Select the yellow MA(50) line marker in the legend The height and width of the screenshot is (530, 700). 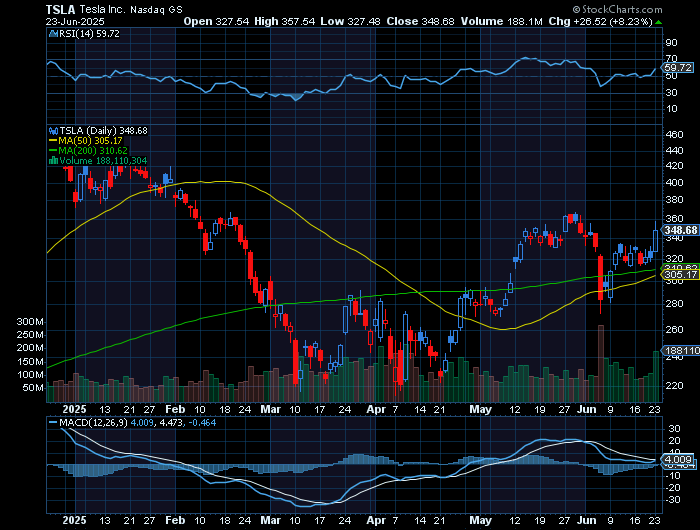coord(53,141)
